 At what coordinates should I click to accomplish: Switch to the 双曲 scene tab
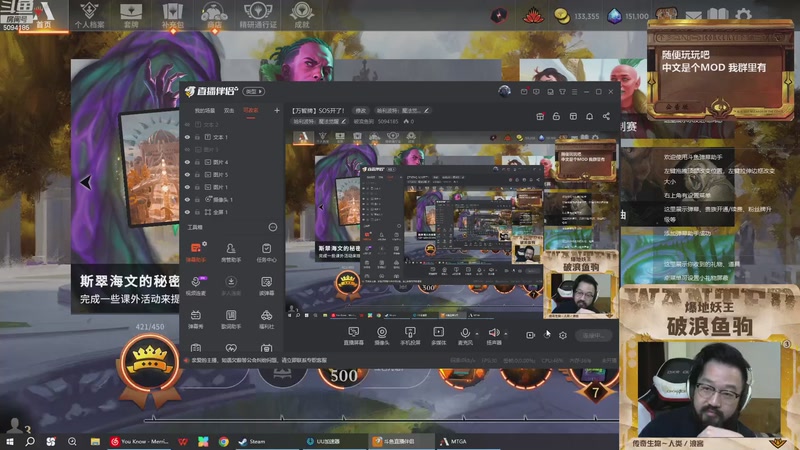229,110
